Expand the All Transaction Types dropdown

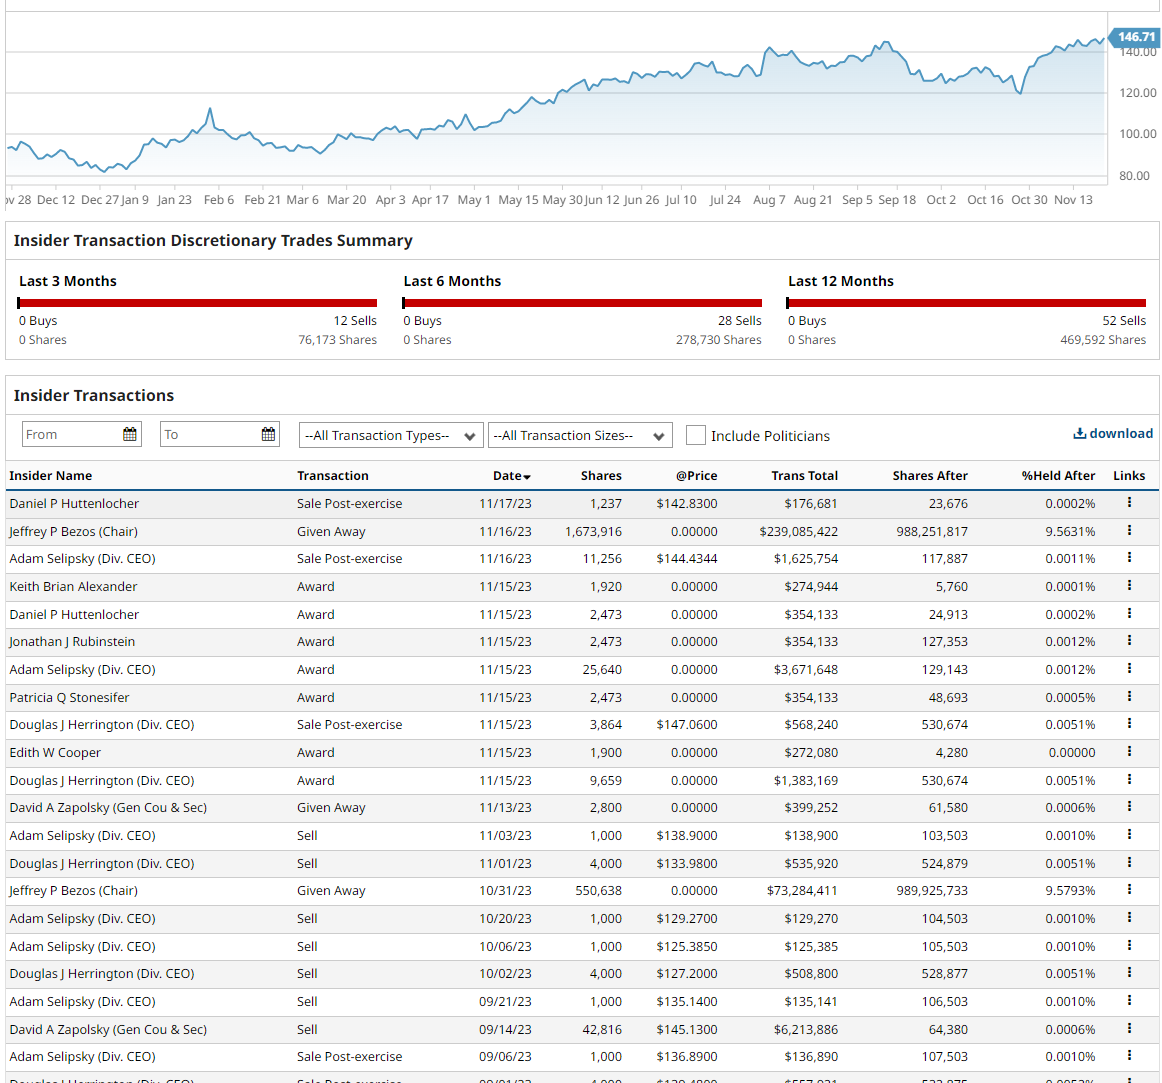(x=391, y=435)
